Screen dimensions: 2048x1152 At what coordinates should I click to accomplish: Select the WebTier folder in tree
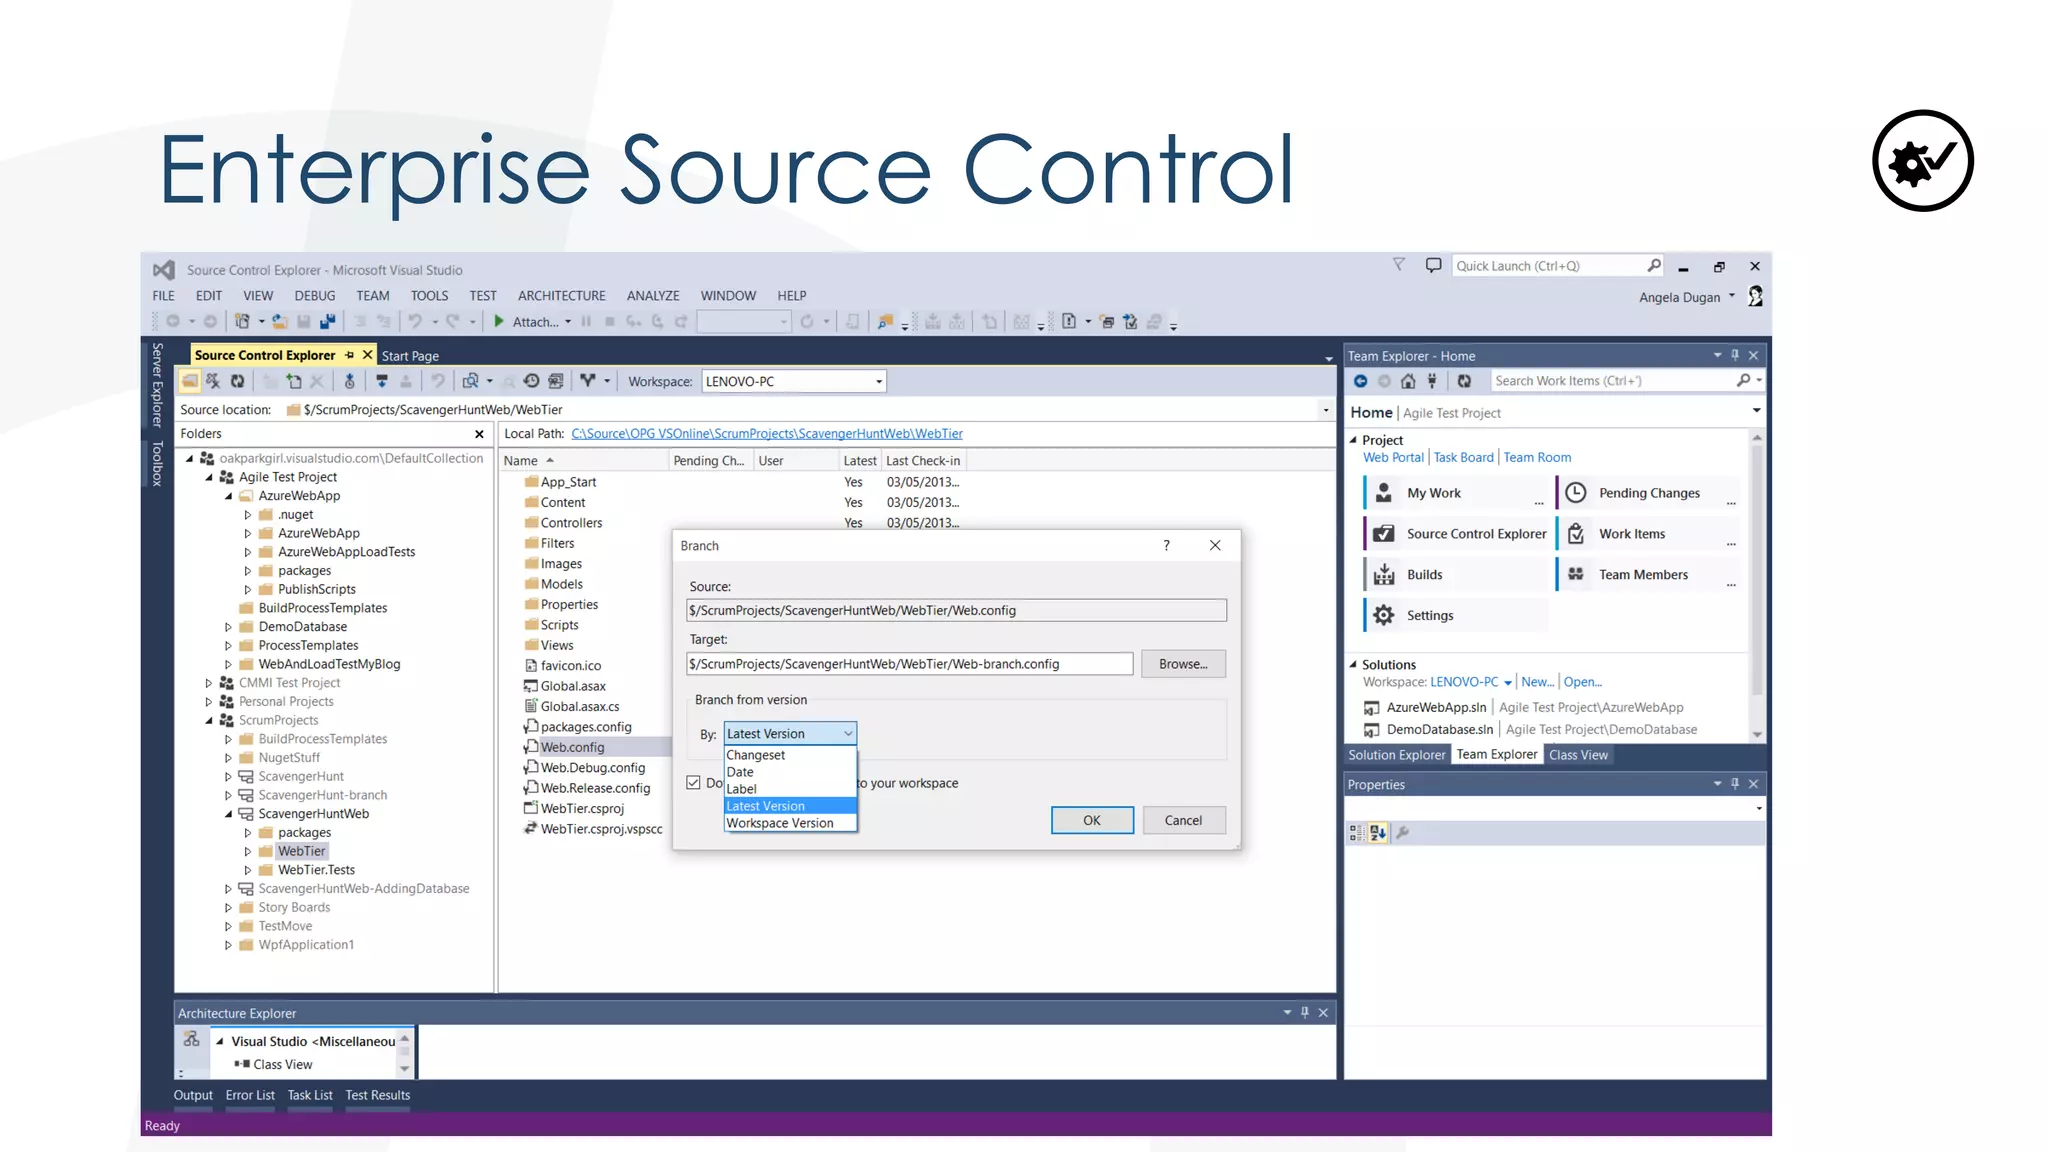pyautogui.click(x=302, y=851)
